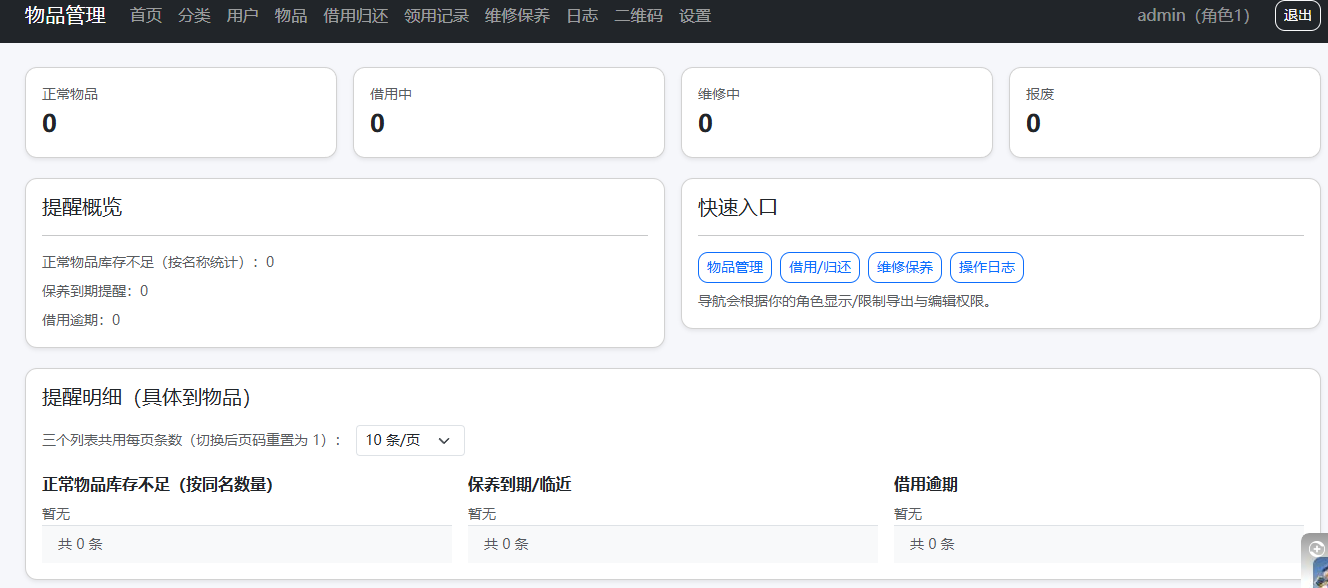
Task: Click the 提醒概览 heading
Action: (x=82, y=207)
